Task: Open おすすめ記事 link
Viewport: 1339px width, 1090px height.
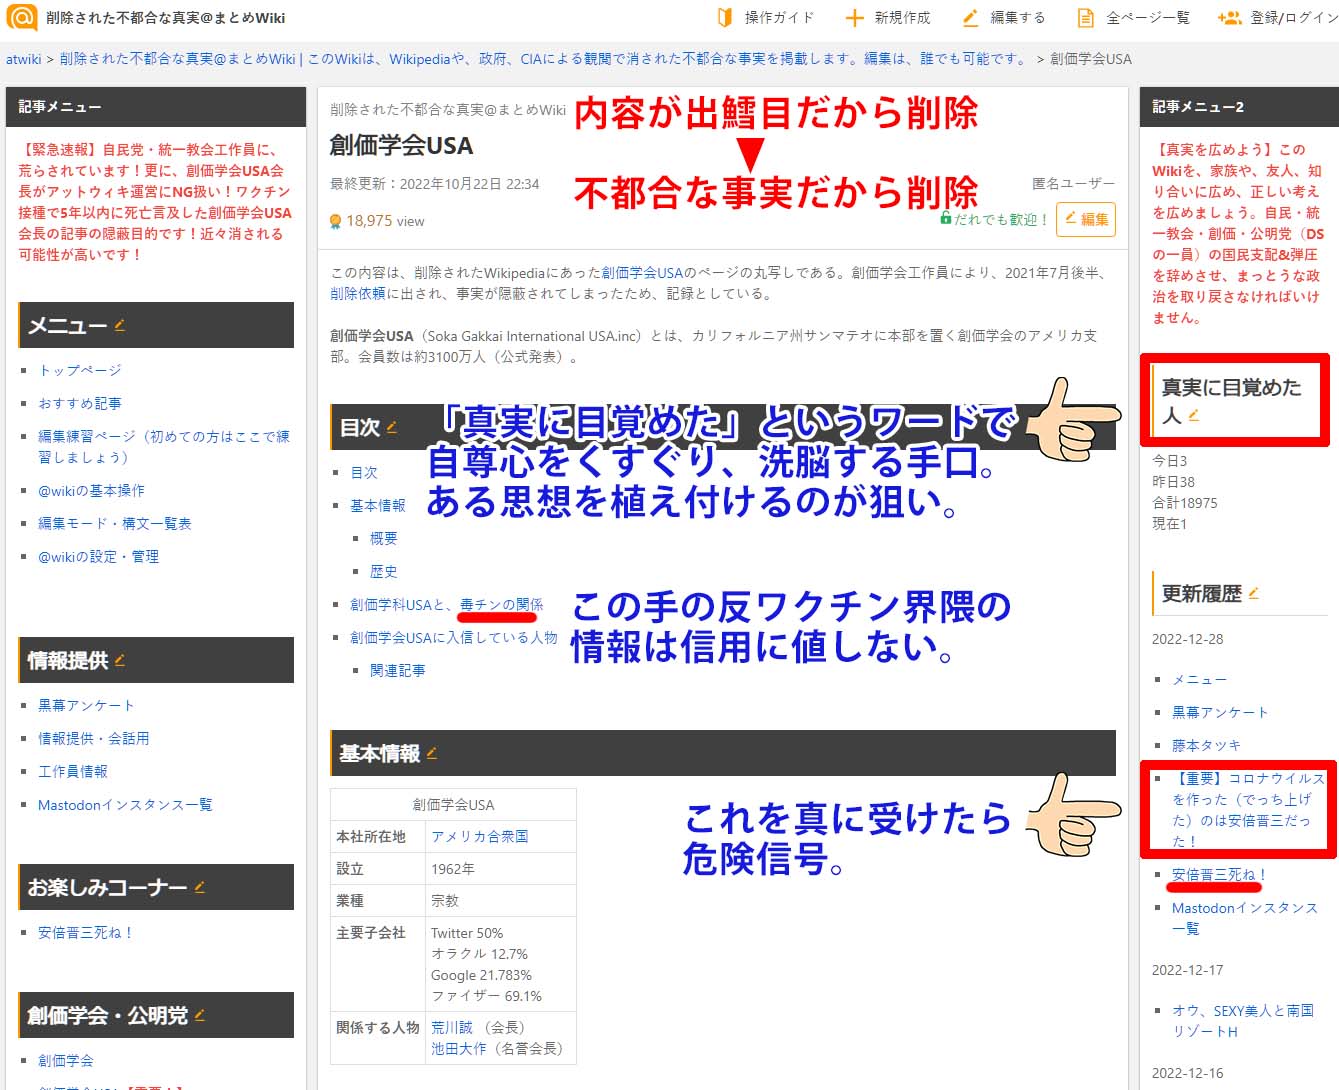Action: point(80,403)
